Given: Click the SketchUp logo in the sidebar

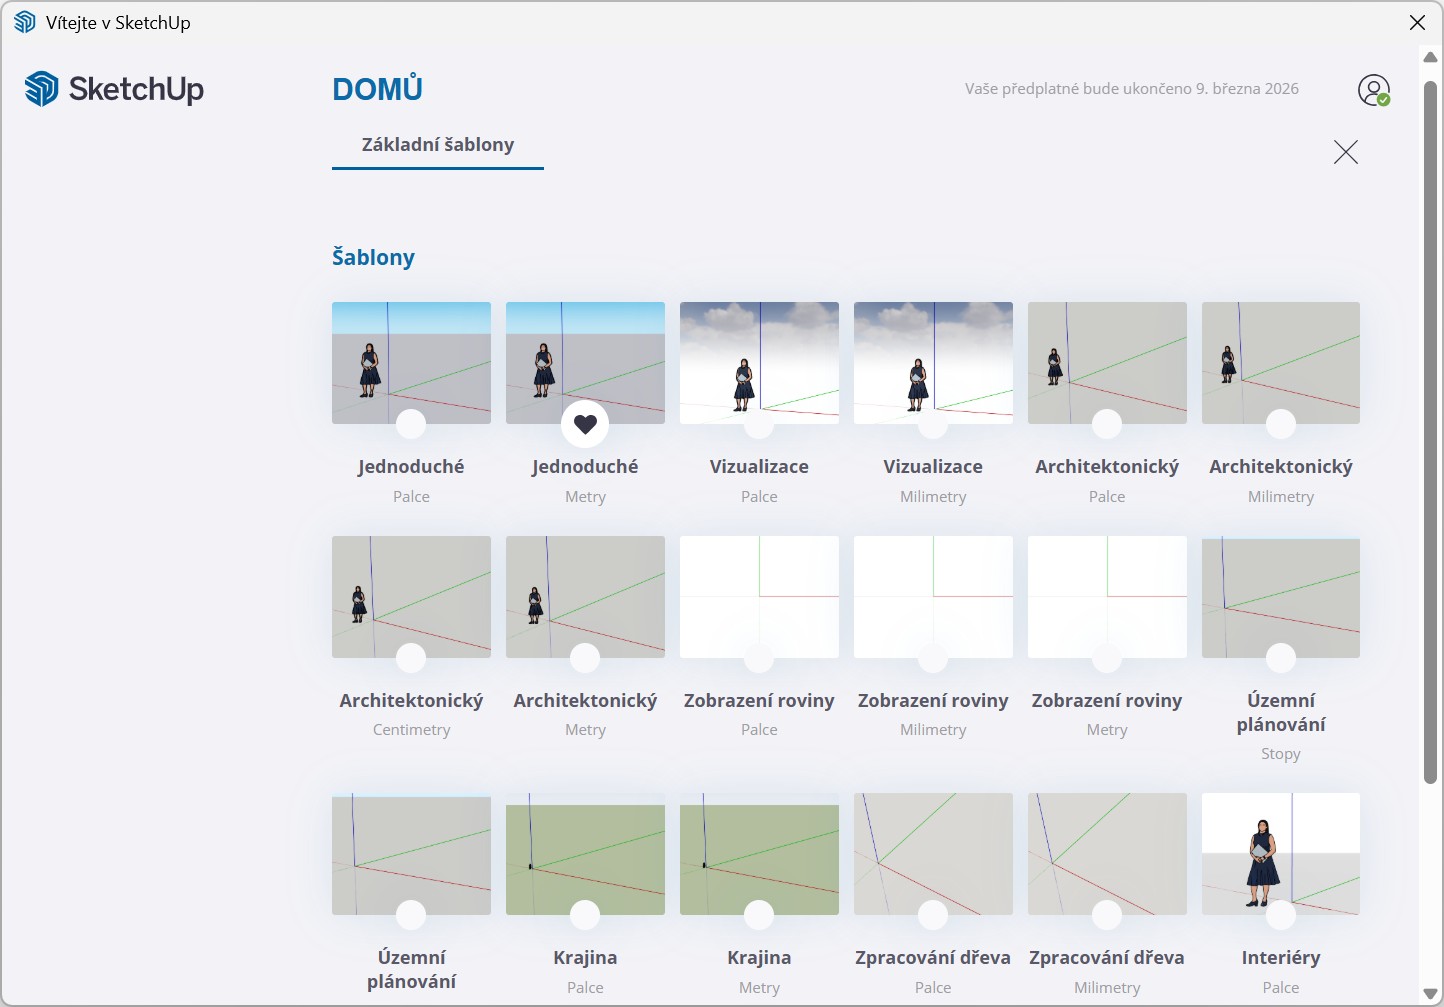Looking at the screenshot, I should coord(114,89).
